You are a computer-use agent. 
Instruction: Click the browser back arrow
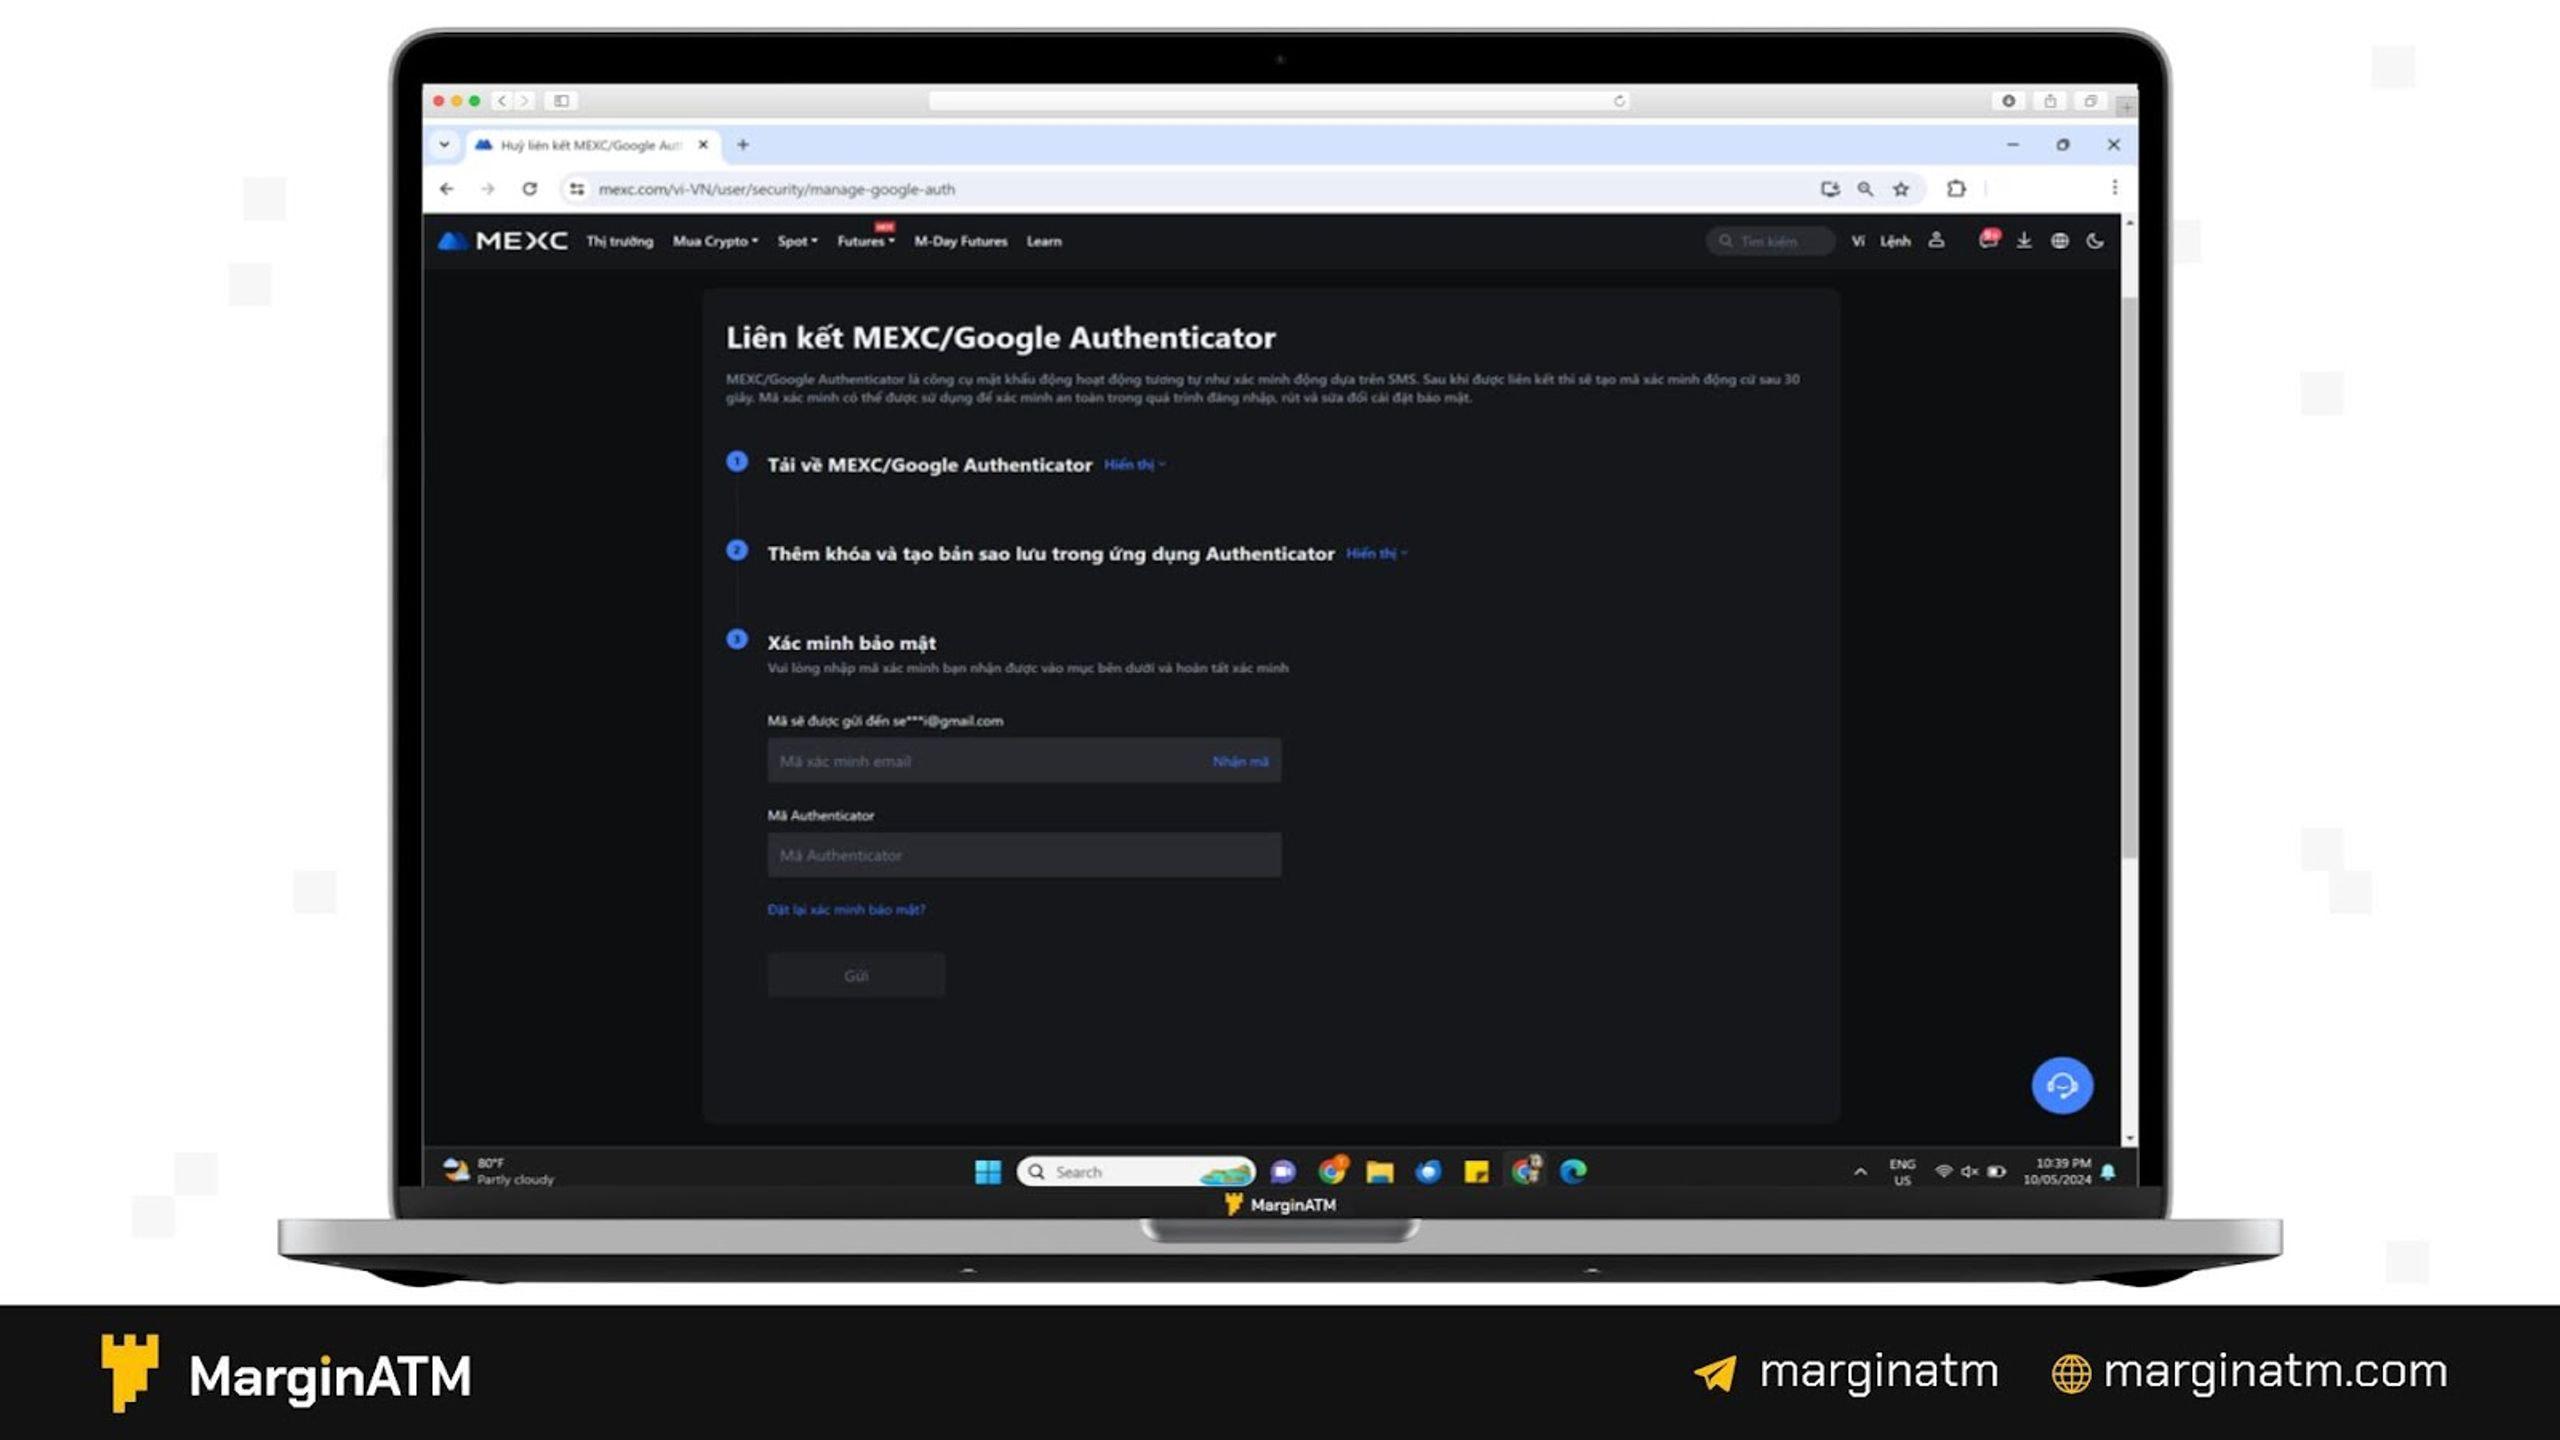pyautogui.click(x=447, y=189)
